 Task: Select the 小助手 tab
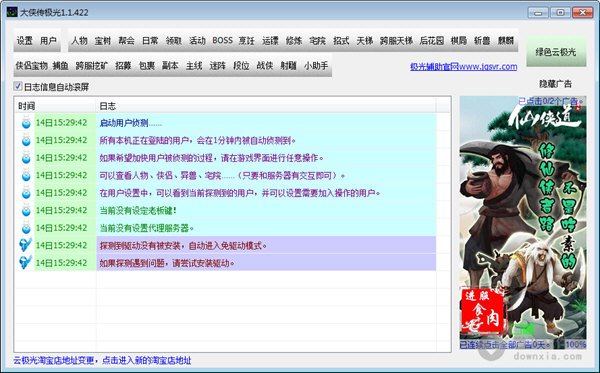pyautogui.click(x=316, y=66)
